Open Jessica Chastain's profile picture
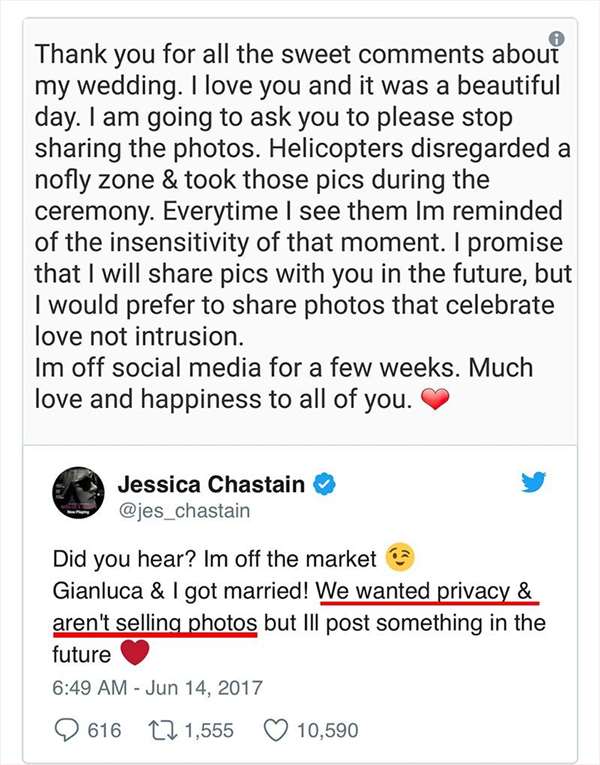Image resolution: width=600 pixels, height=765 pixels. pyautogui.click(x=79, y=493)
